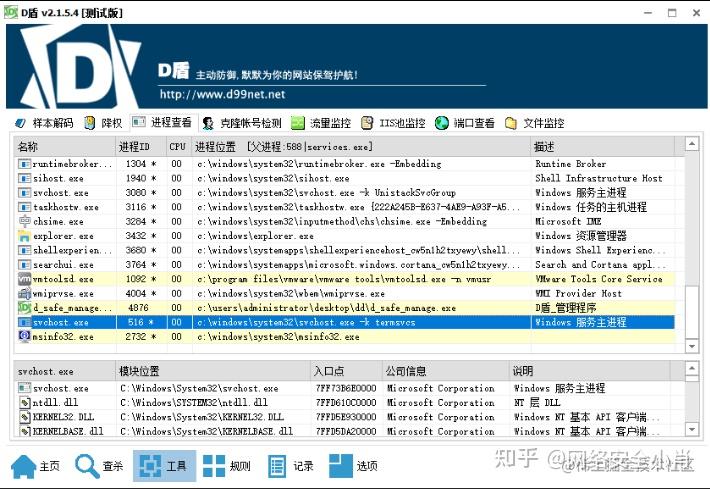Click the d_safe_manage D盾 icon

[x=24, y=308]
